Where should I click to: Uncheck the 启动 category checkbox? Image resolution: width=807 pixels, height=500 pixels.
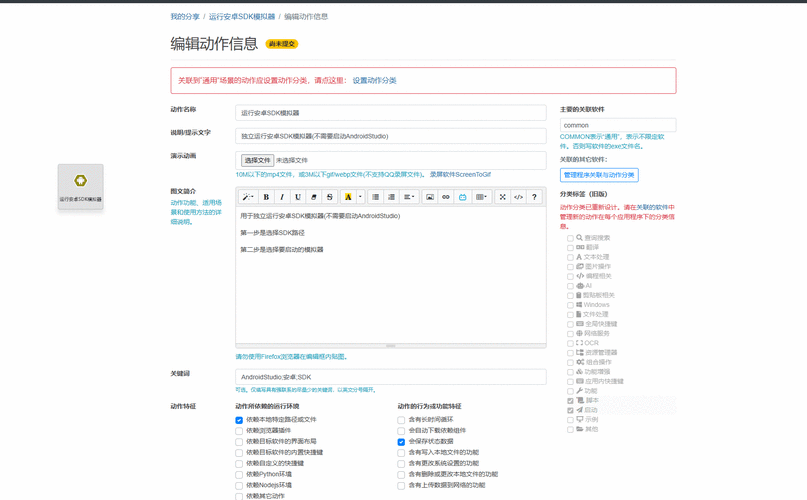(570, 410)
